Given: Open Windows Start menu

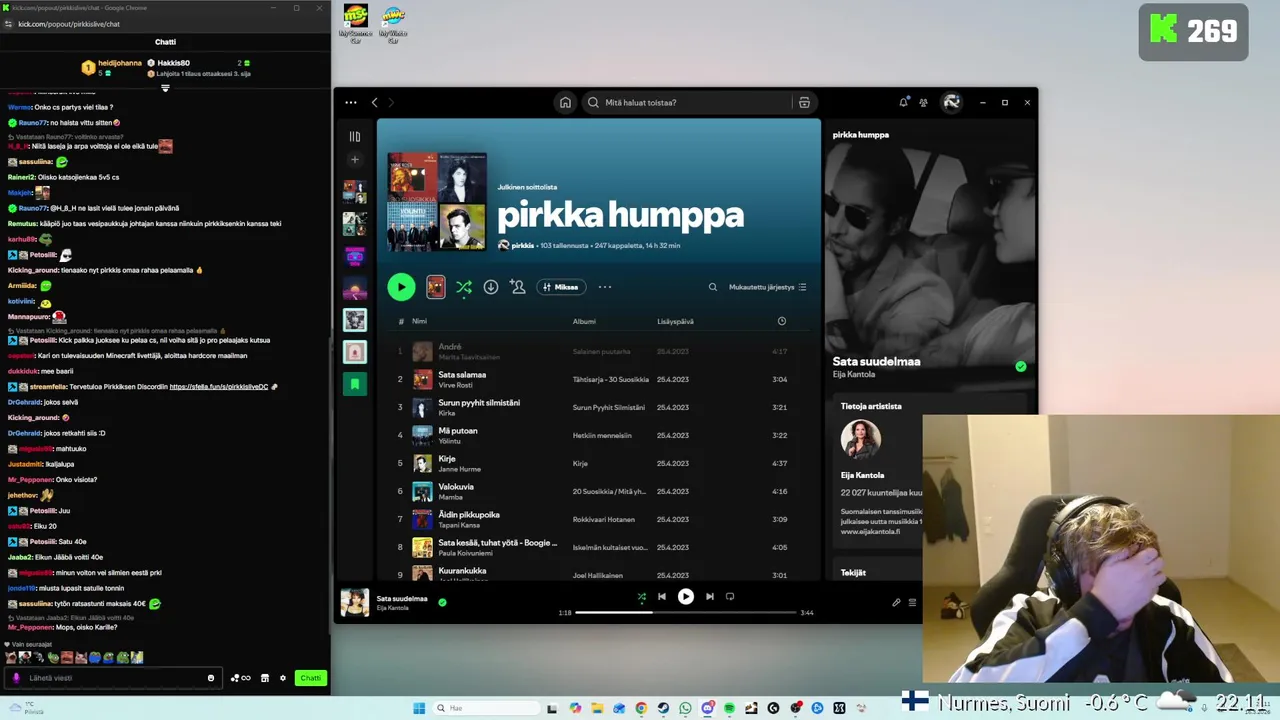Looking at the screenshot, I should click(419, 708).
